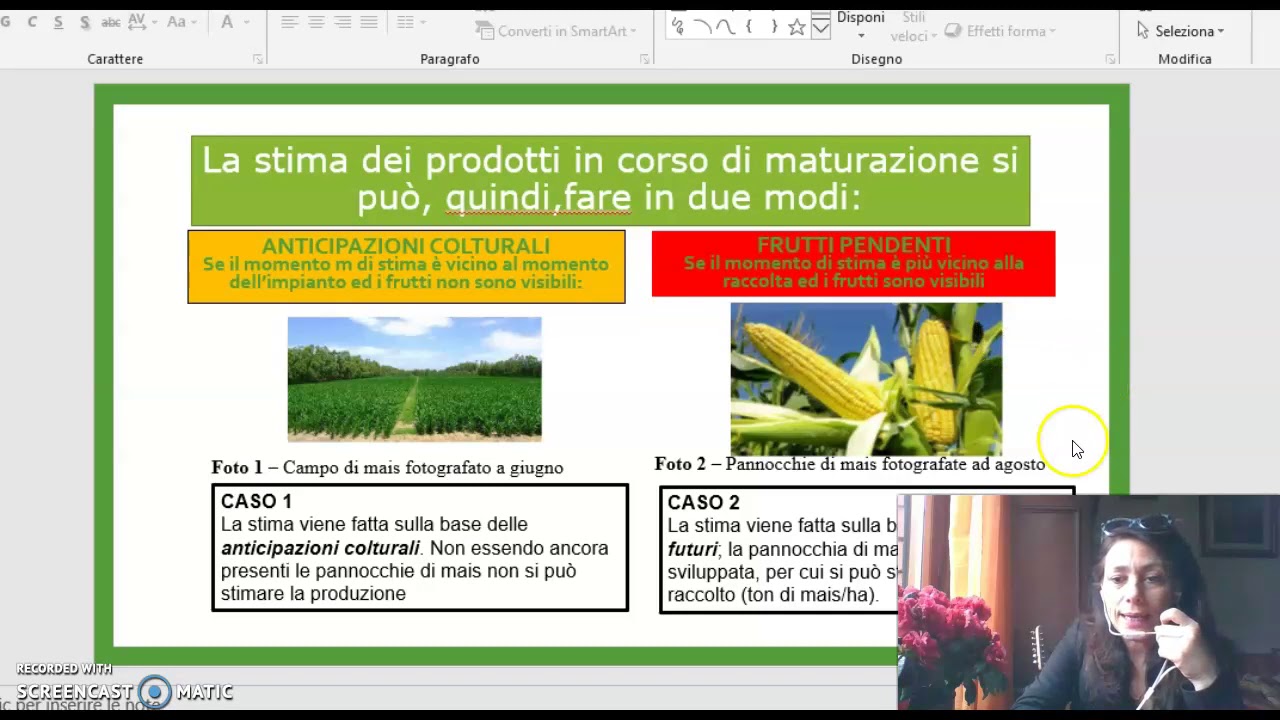Click the Foto 2 caption text
Viewport: 1280px width, 720px height.
tap(849, 464)
